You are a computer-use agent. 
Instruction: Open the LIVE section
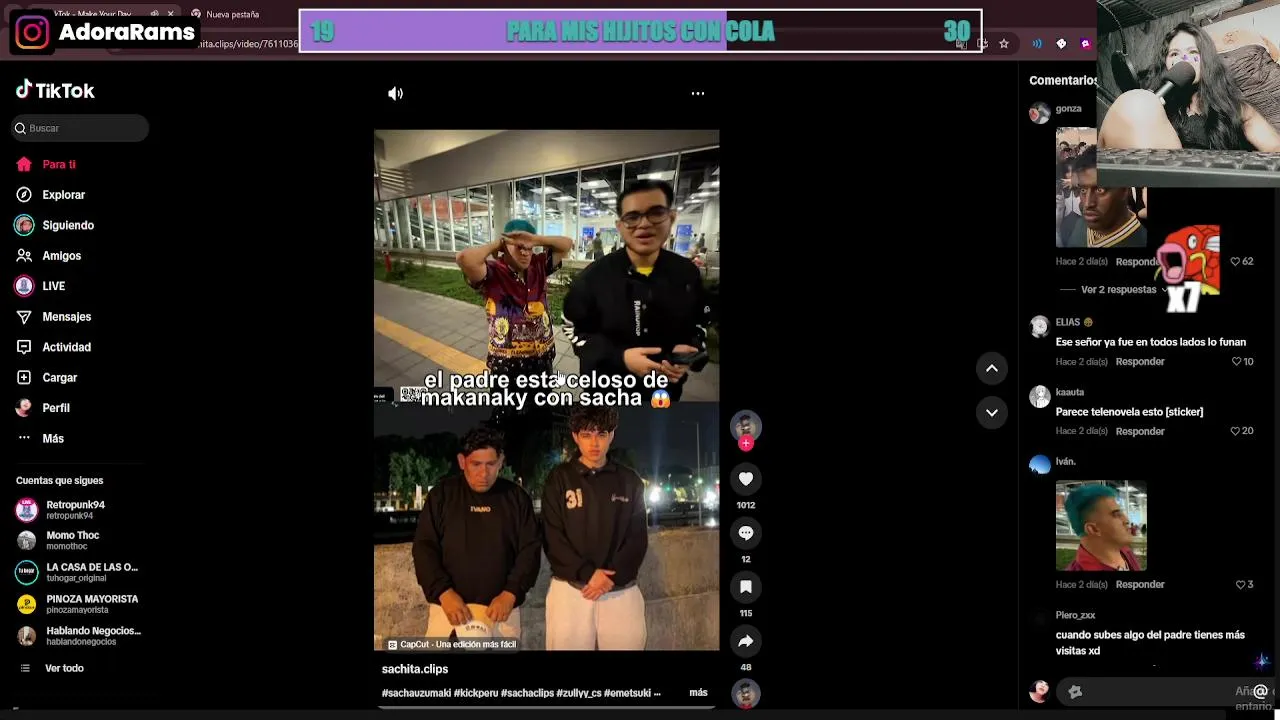54,286
